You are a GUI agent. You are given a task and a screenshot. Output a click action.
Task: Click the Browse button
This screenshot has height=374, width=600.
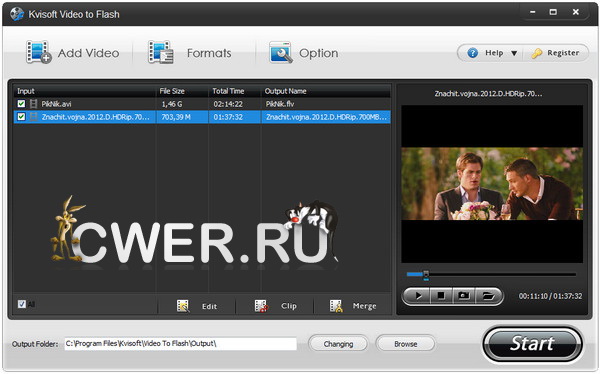406,344
